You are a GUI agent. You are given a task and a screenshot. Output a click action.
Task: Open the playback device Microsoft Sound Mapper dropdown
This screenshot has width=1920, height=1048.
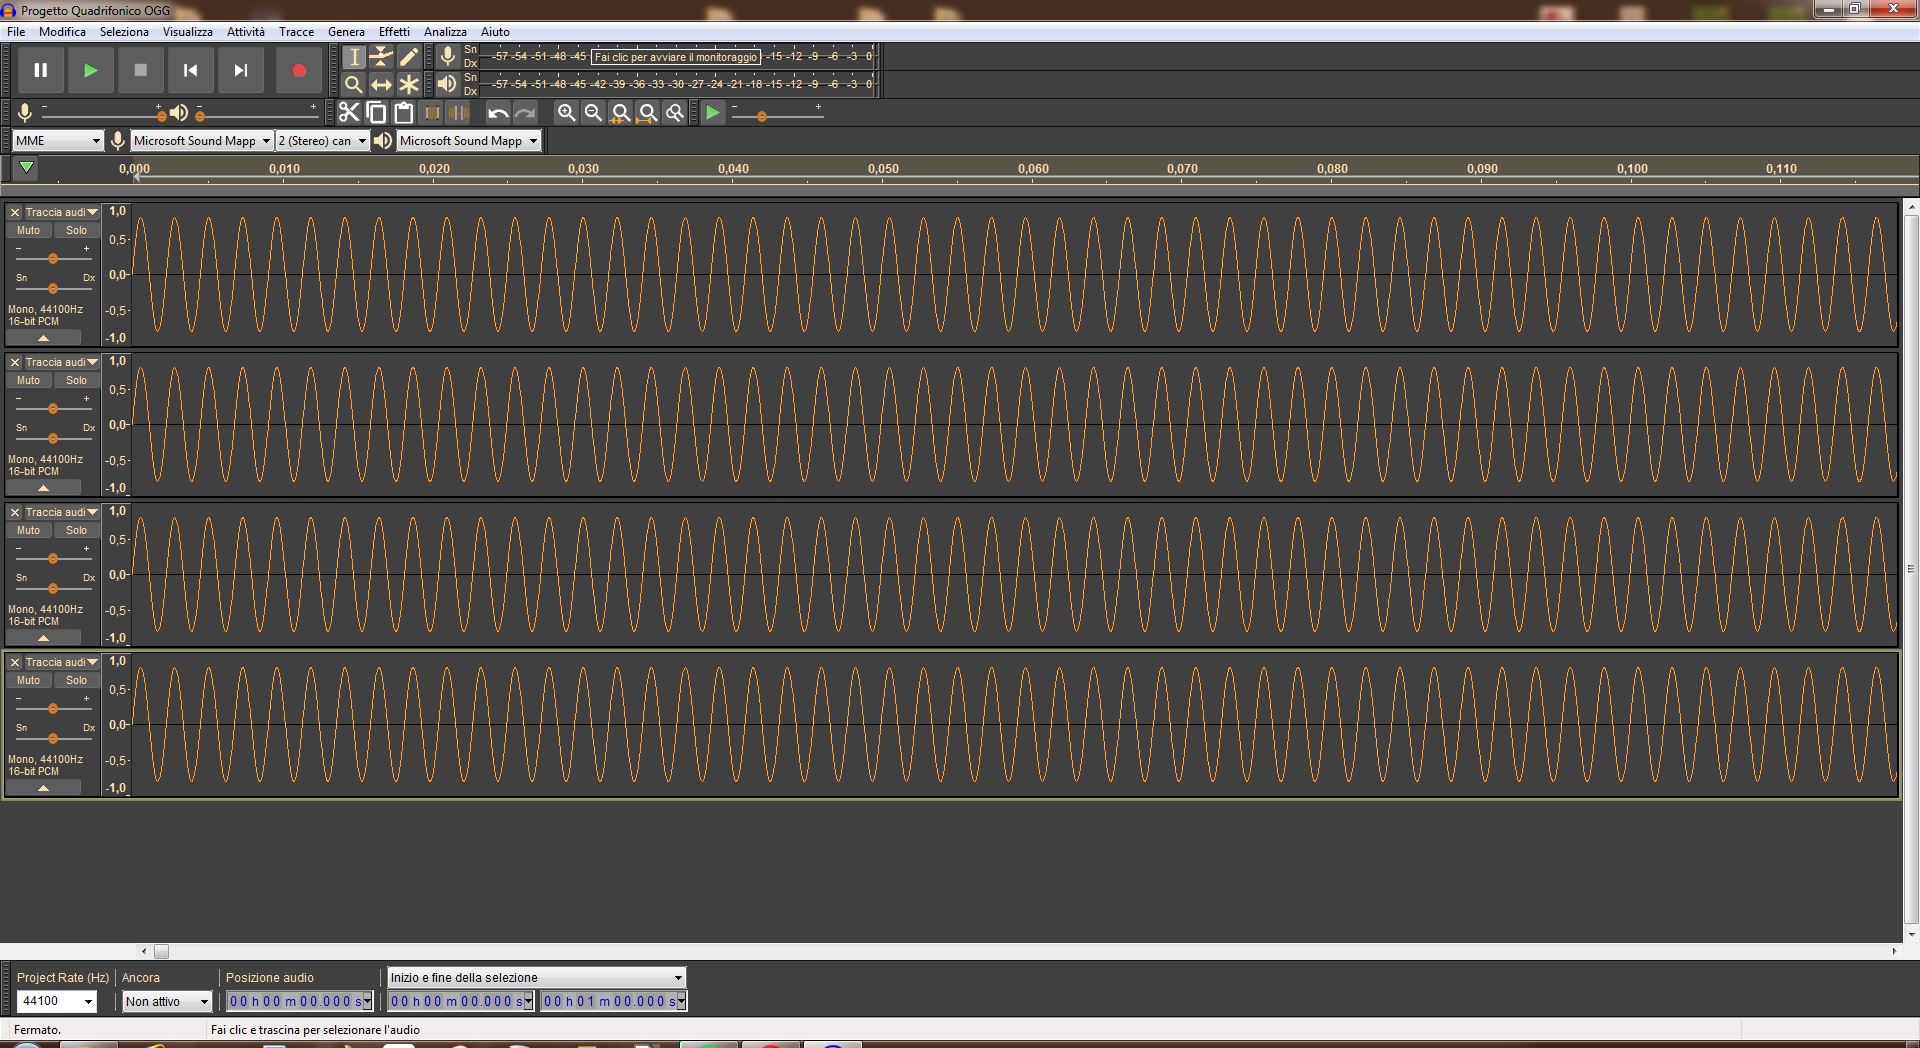coord(469,141)
